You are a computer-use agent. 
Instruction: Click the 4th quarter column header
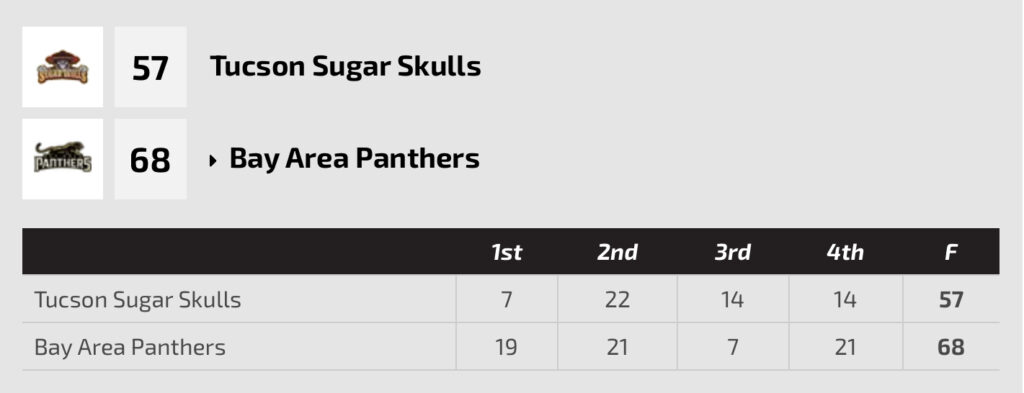pyautogui.click(x=845, y=252)
